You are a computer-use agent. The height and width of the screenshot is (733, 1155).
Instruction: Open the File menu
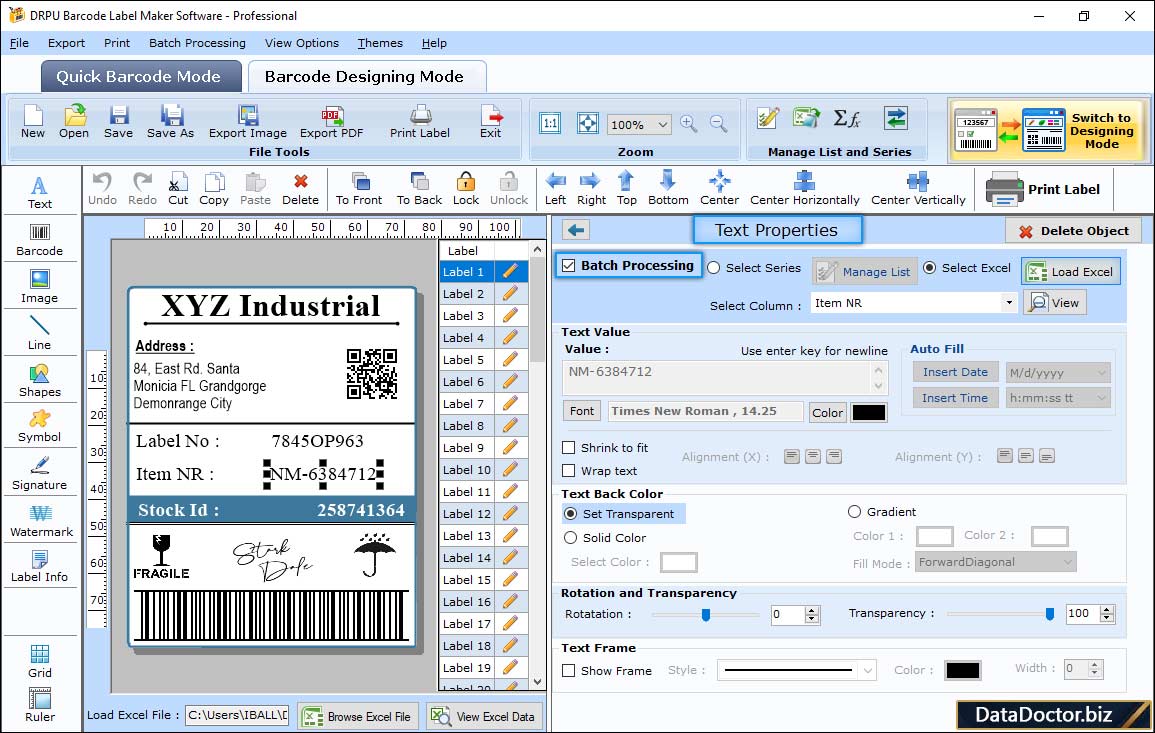19,43
